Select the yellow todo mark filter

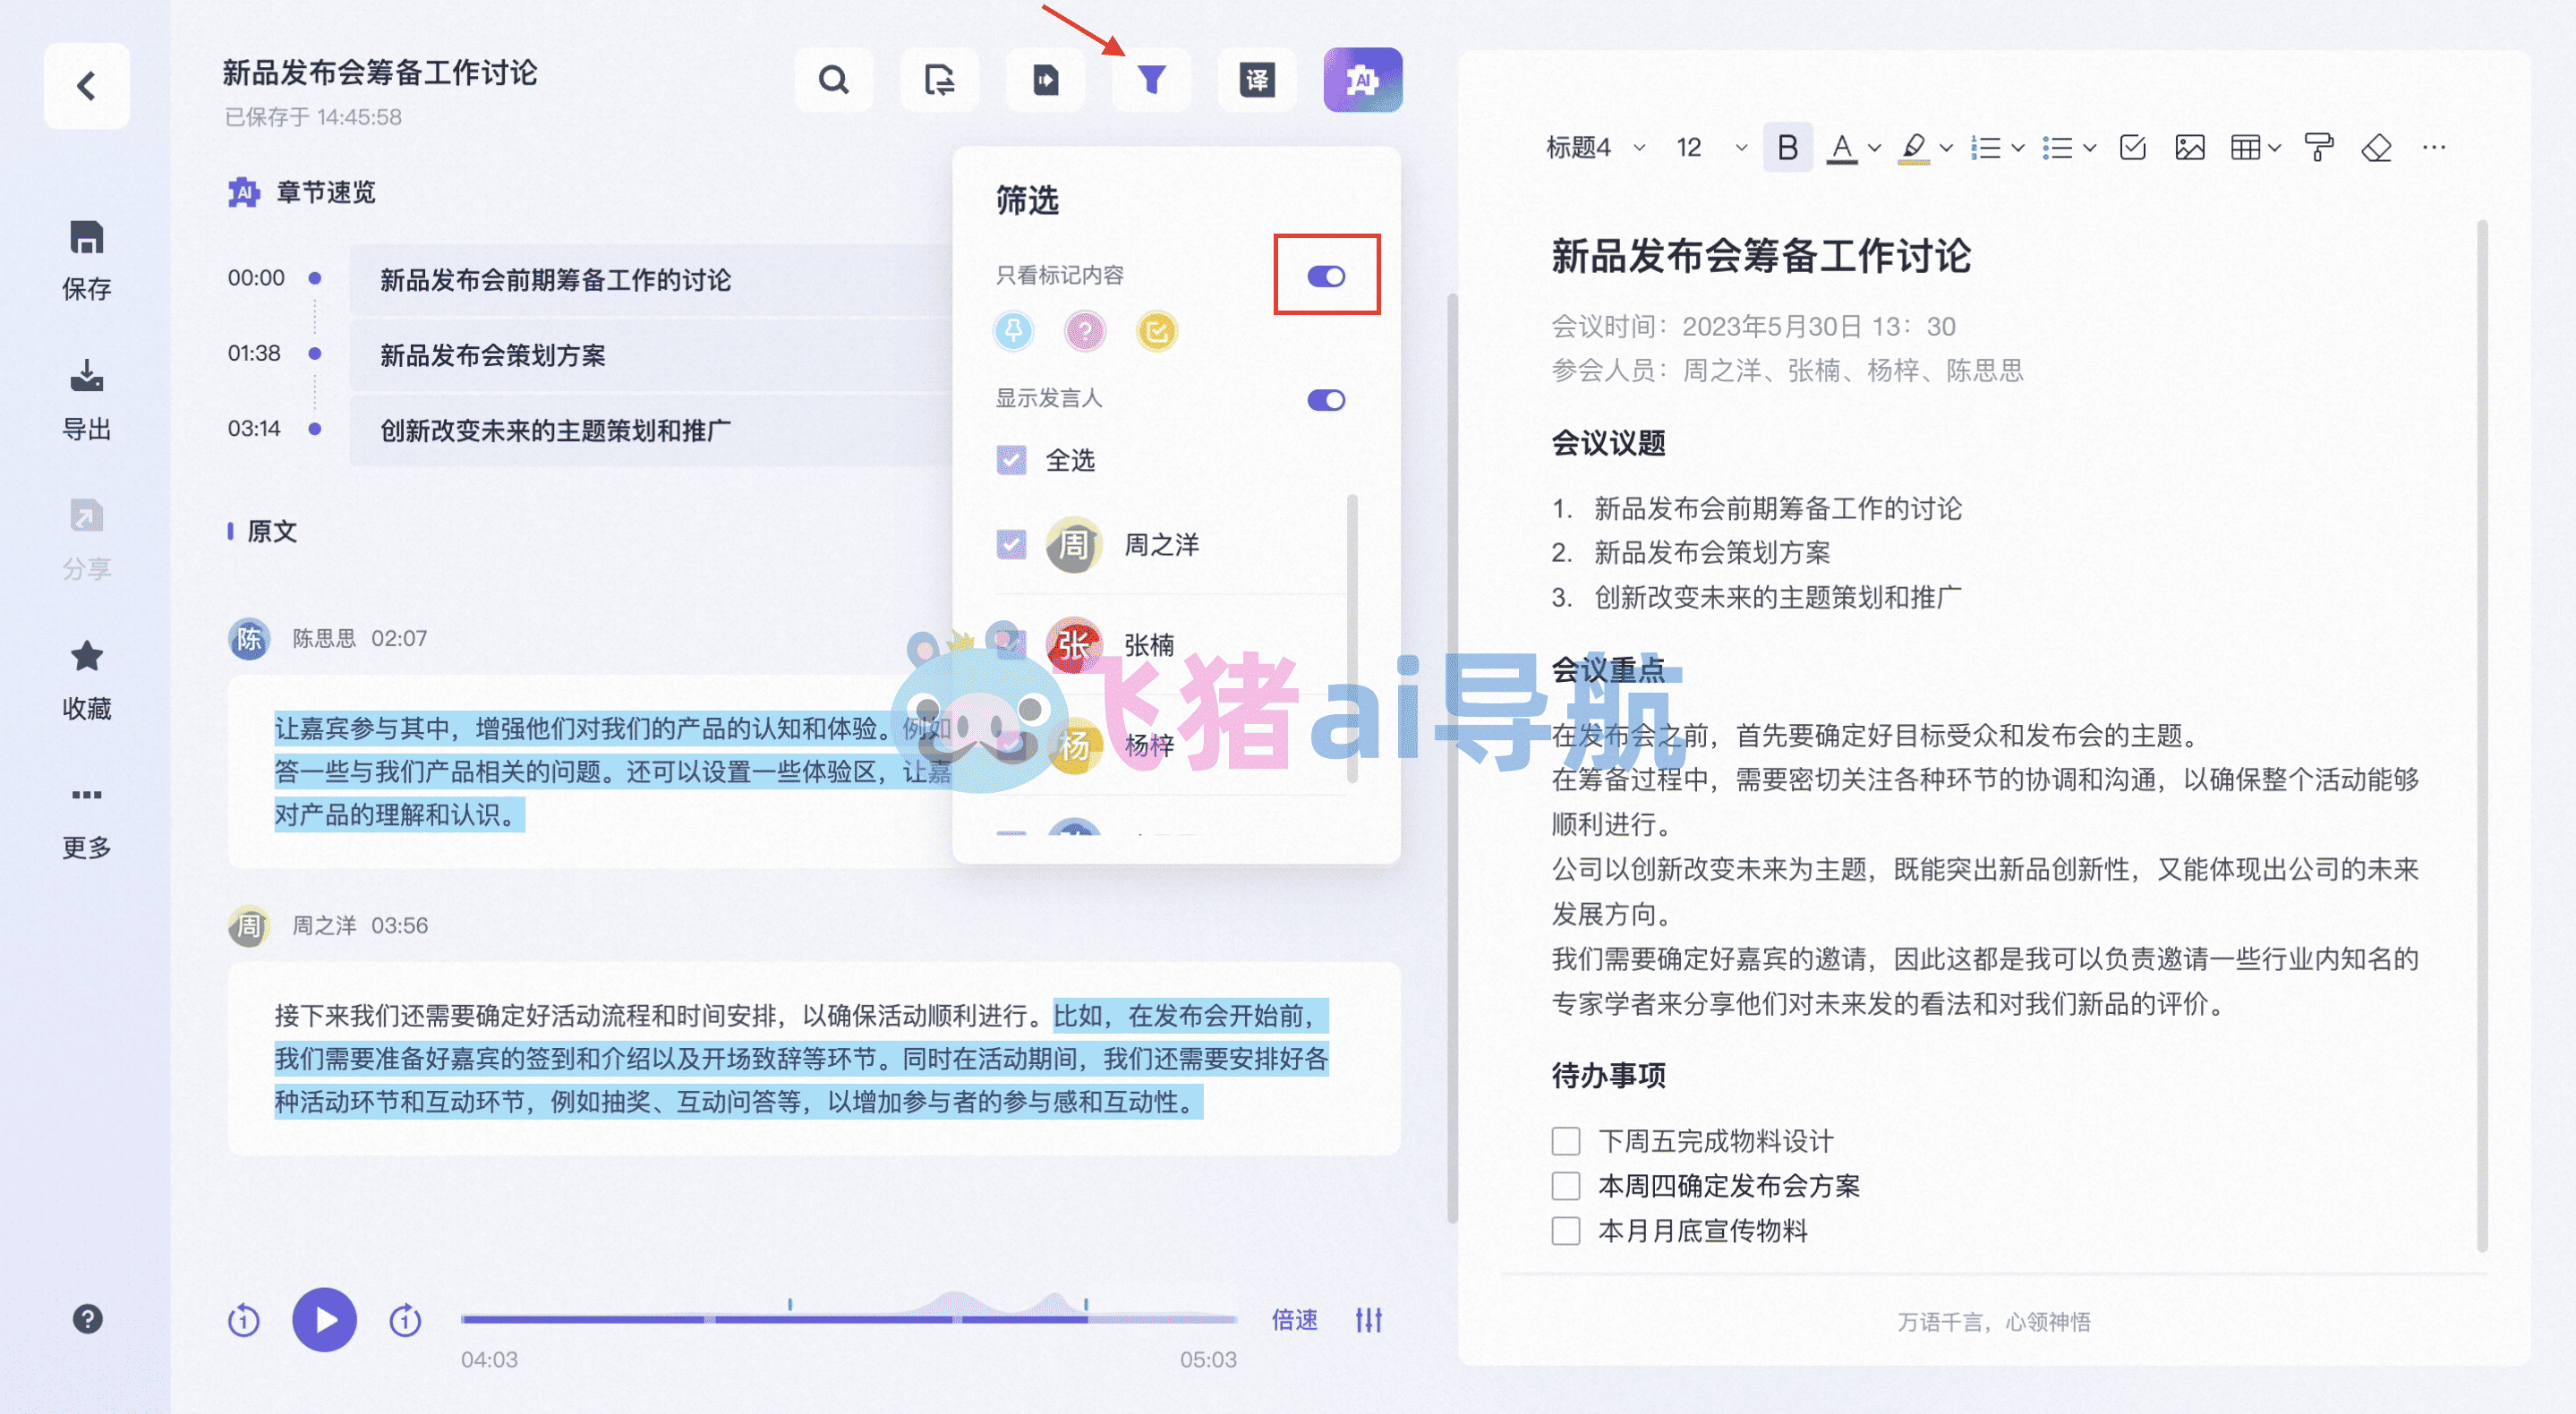click(1157, 330)
